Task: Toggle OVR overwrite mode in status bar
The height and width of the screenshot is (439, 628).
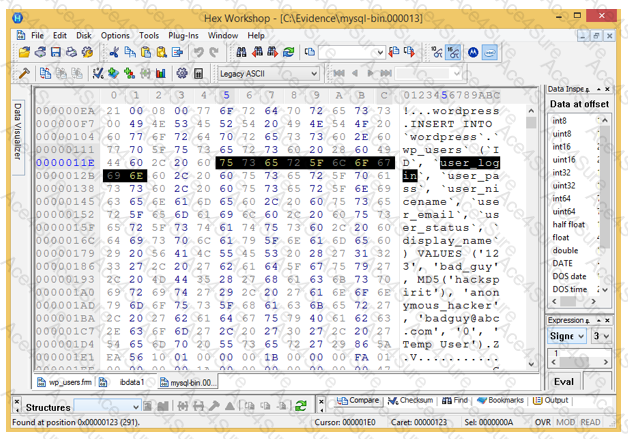Action: coord(542,423)
